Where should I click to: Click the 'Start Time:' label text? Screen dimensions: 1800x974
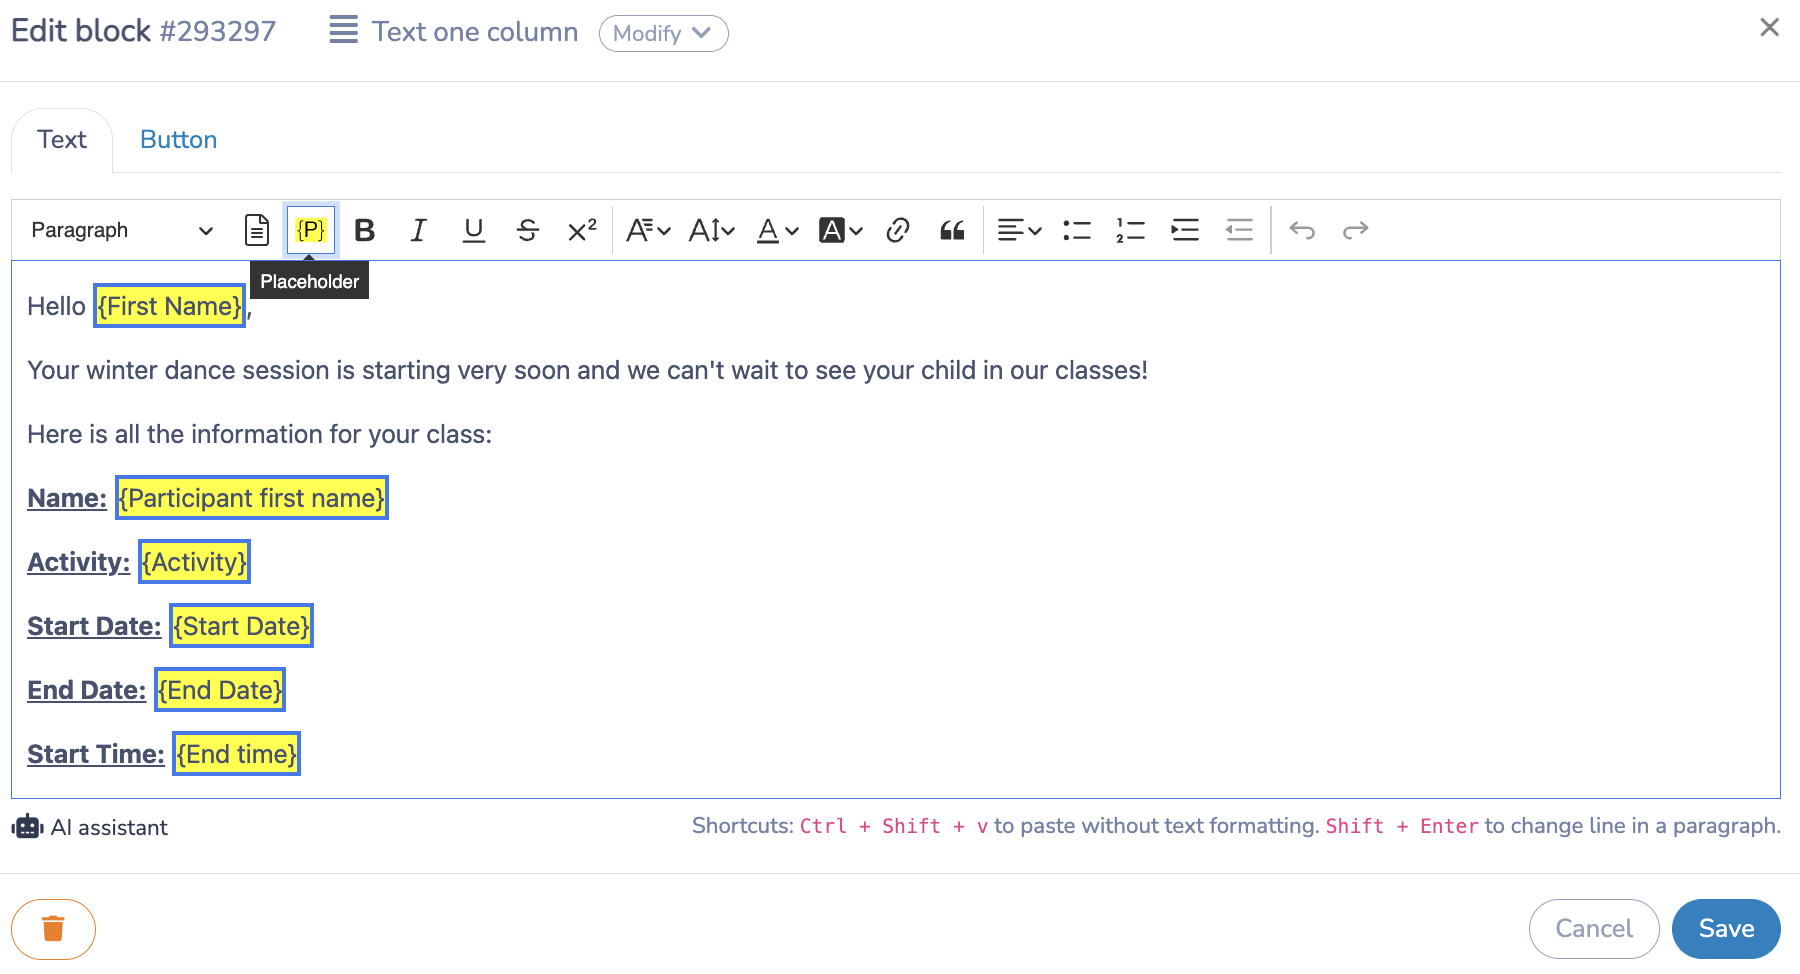point(96,754)
